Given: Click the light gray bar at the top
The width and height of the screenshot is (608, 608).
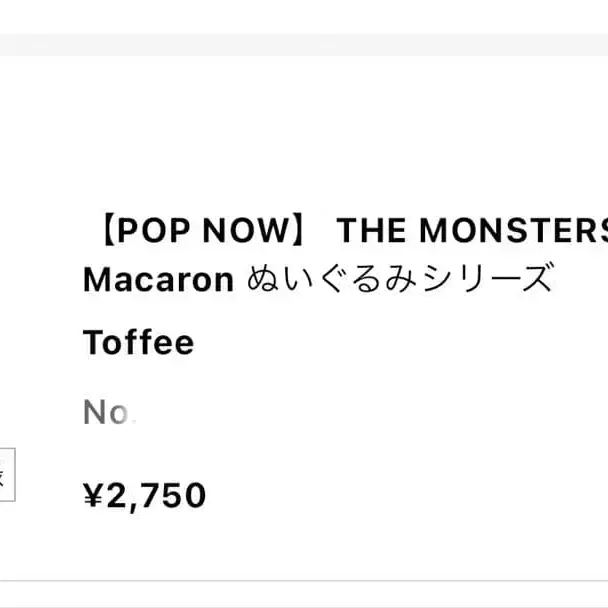Looking at the screenshot, I should tap(304, 44).
